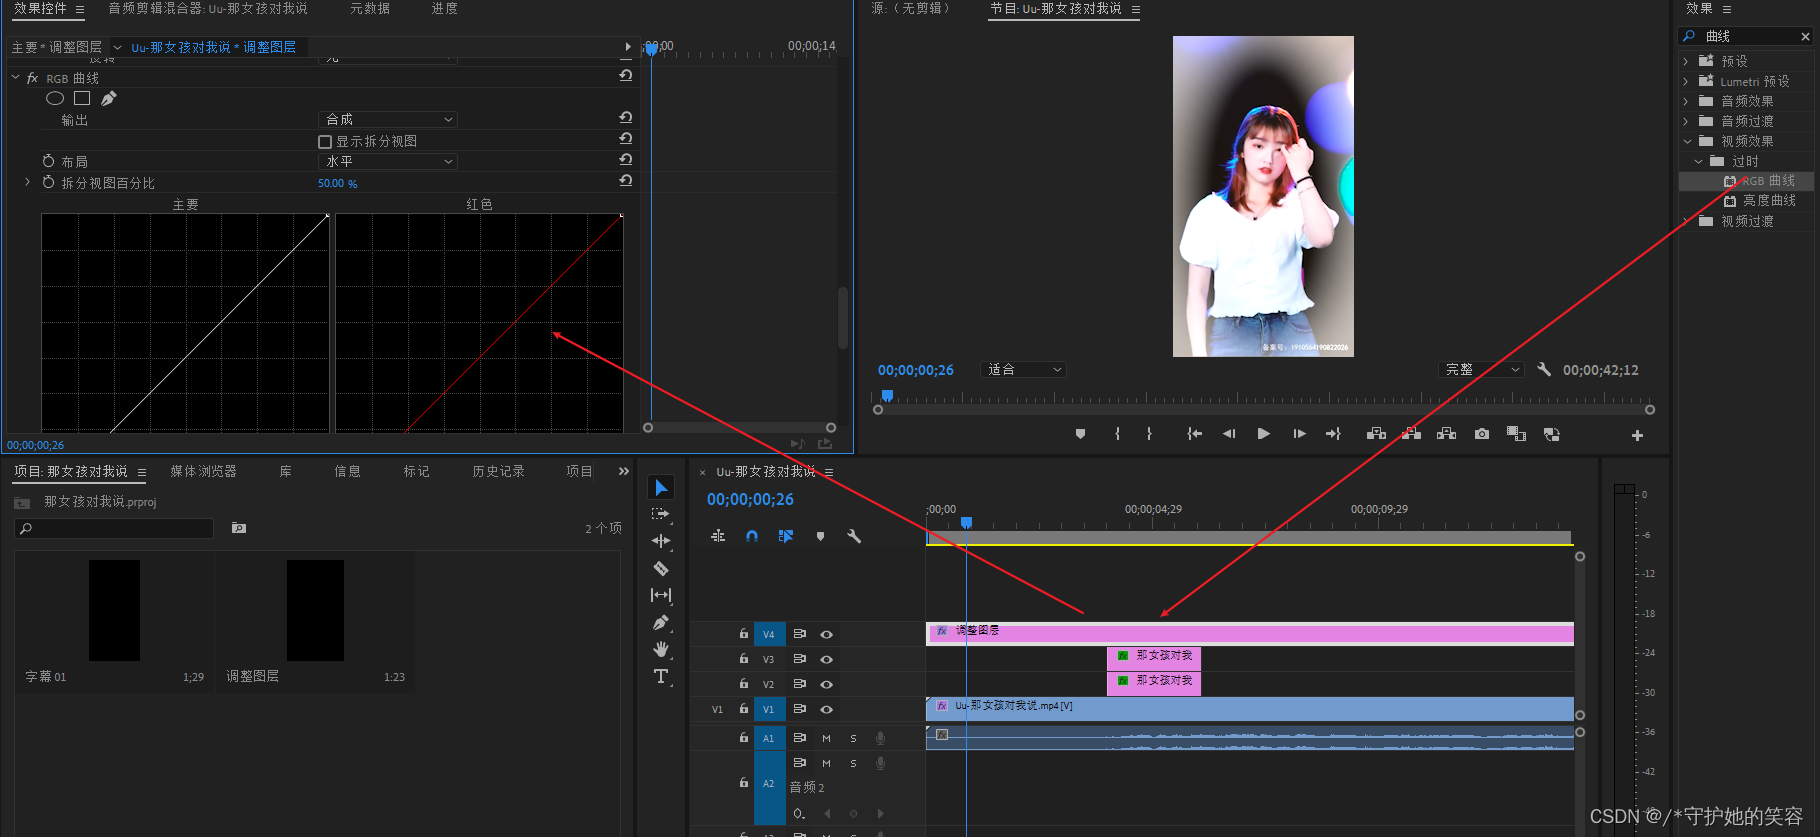Select the Selection arrow tool

coord(661,487)
